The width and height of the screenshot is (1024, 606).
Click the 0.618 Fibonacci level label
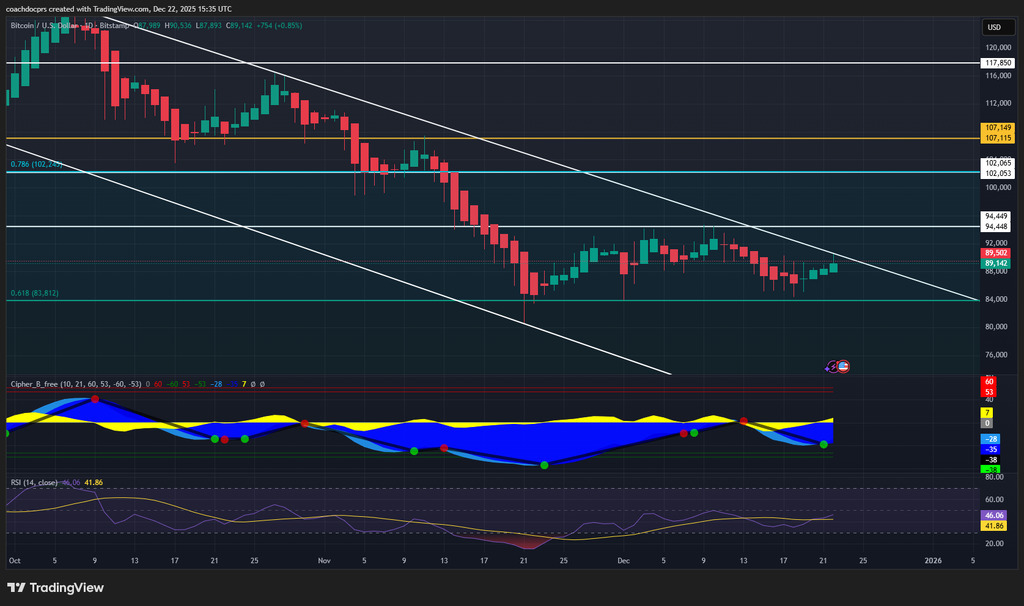pyautogui.click(x=34, y=293)
